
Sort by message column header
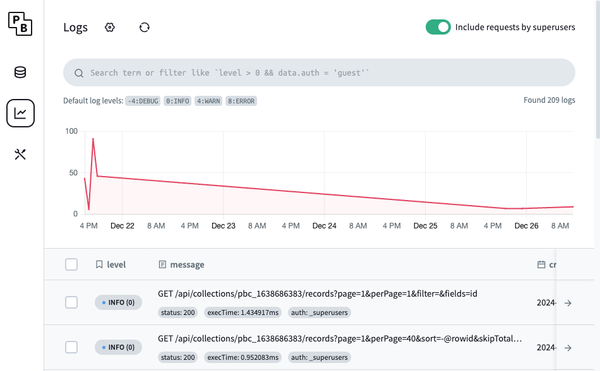(181, 265)
